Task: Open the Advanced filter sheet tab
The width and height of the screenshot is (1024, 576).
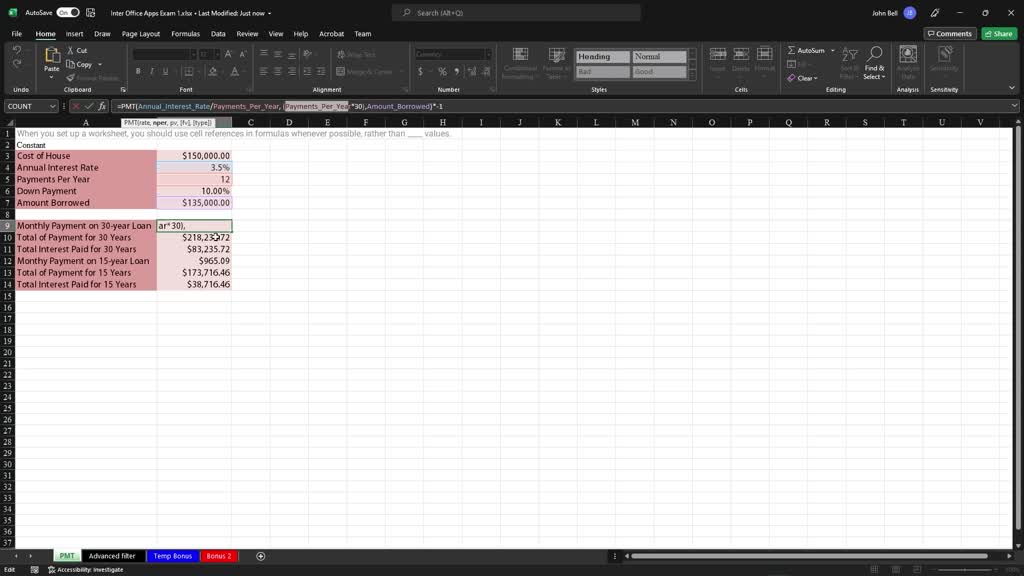Action: click(x=112, y=556)
